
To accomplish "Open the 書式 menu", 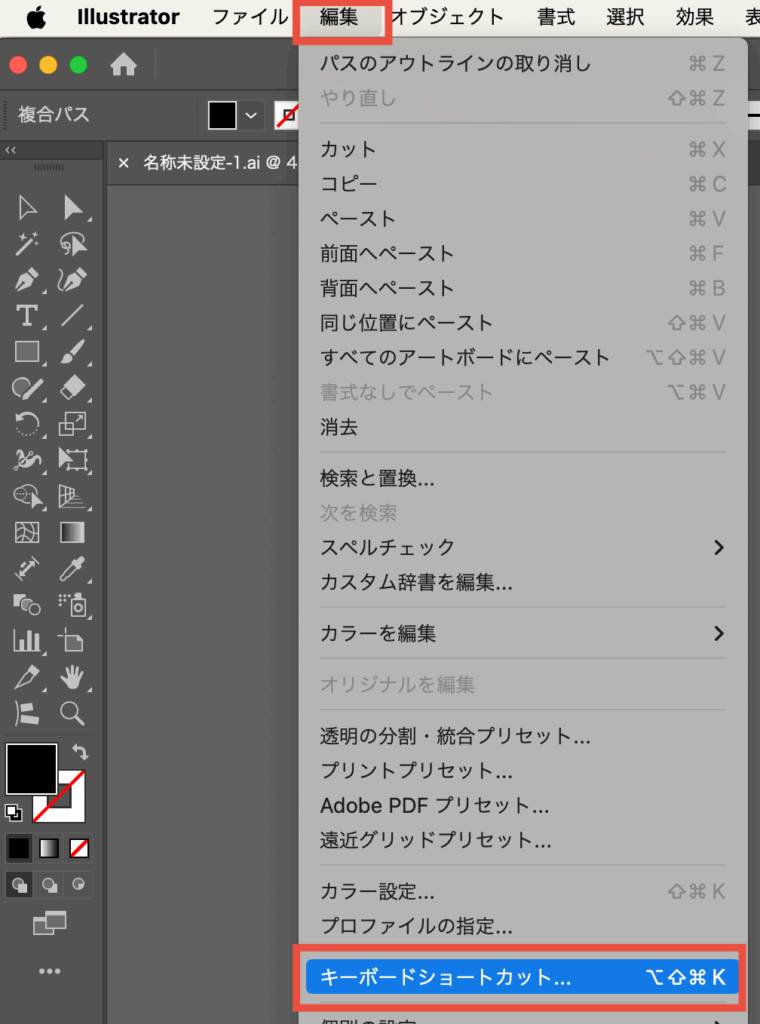I will [556, 17].
